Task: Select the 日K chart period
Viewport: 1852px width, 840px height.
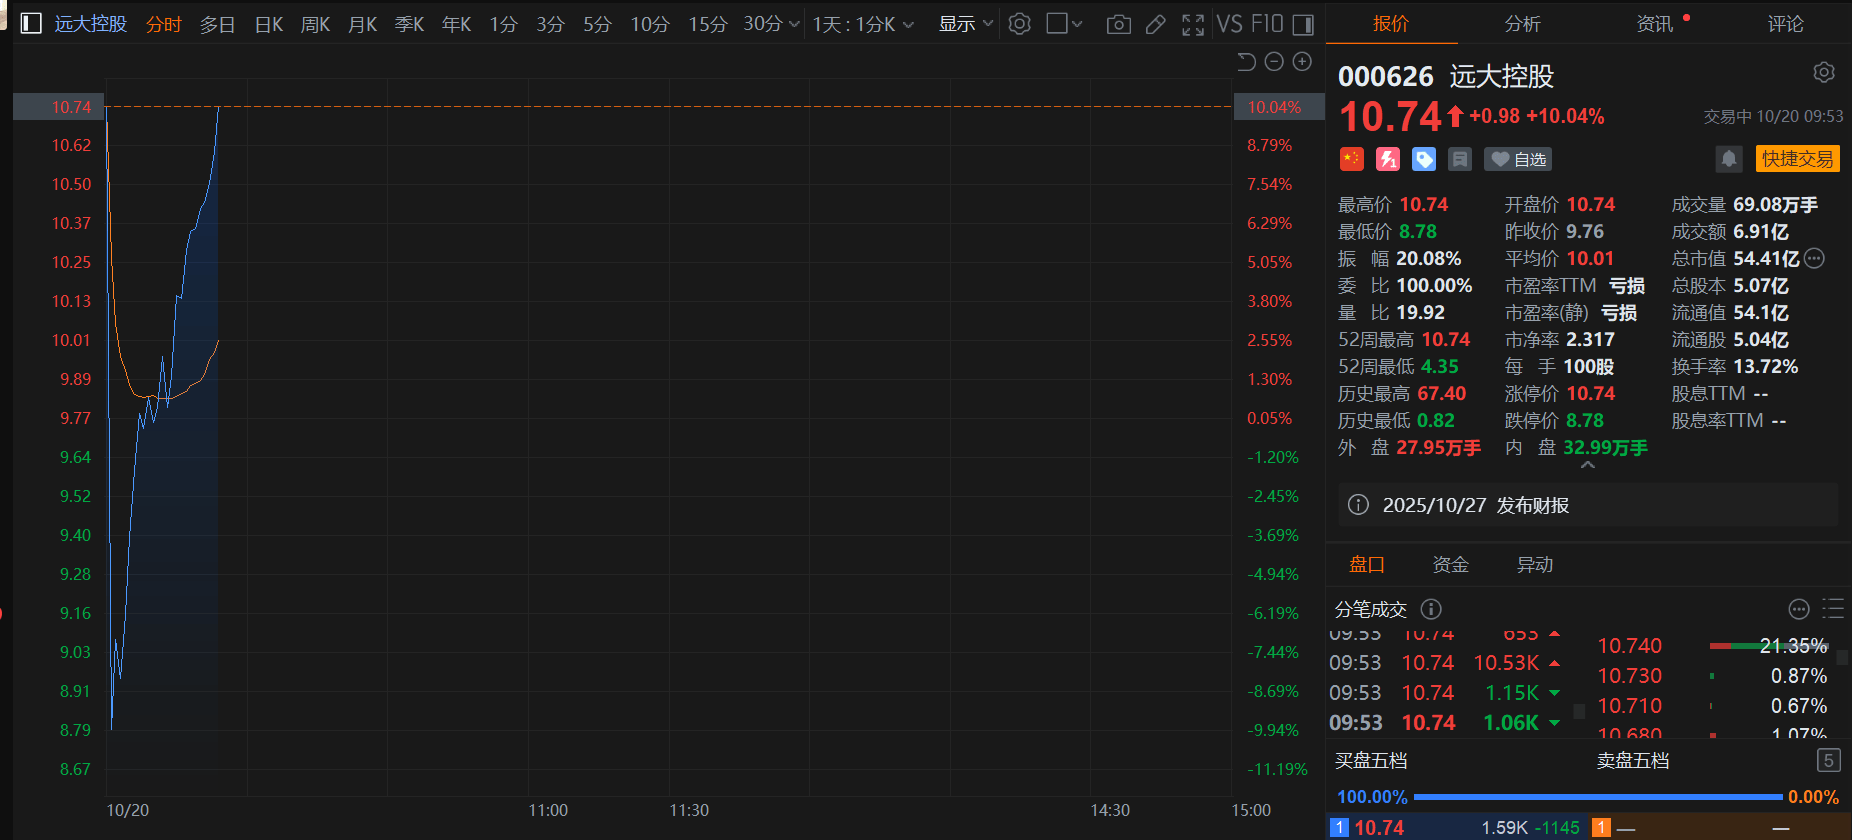Action: click(268, 24)
